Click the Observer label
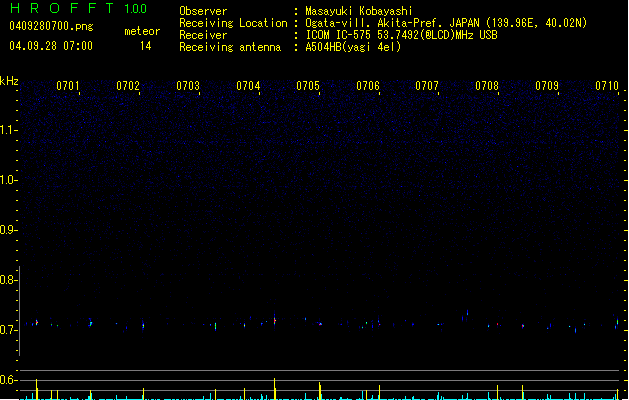The image size is (629, 400). (x=203, y=11)
